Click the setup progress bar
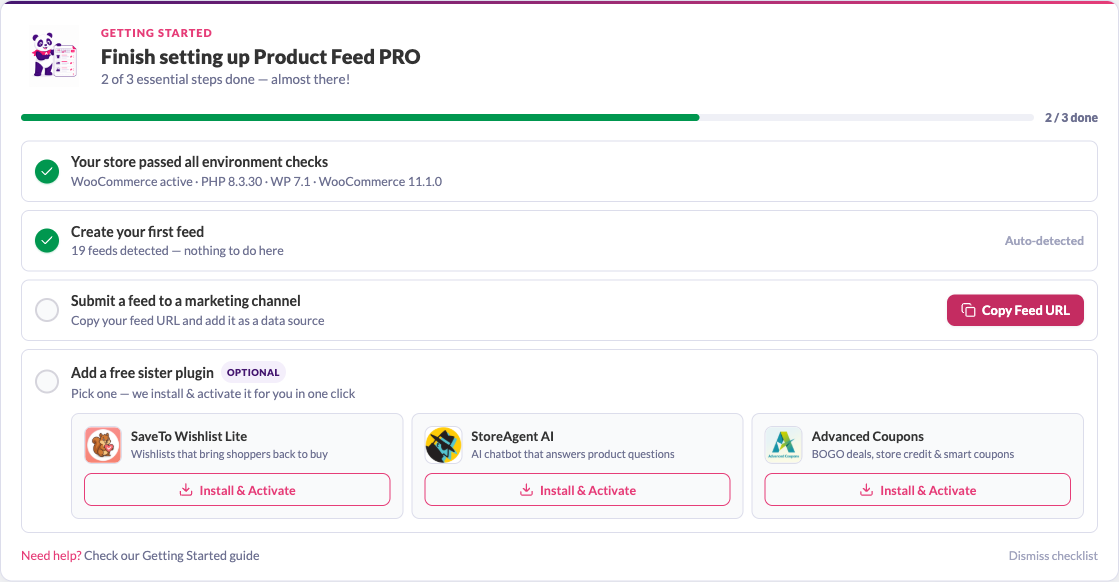The height and width of the screenshot is (582, 1119). point(527,118)
